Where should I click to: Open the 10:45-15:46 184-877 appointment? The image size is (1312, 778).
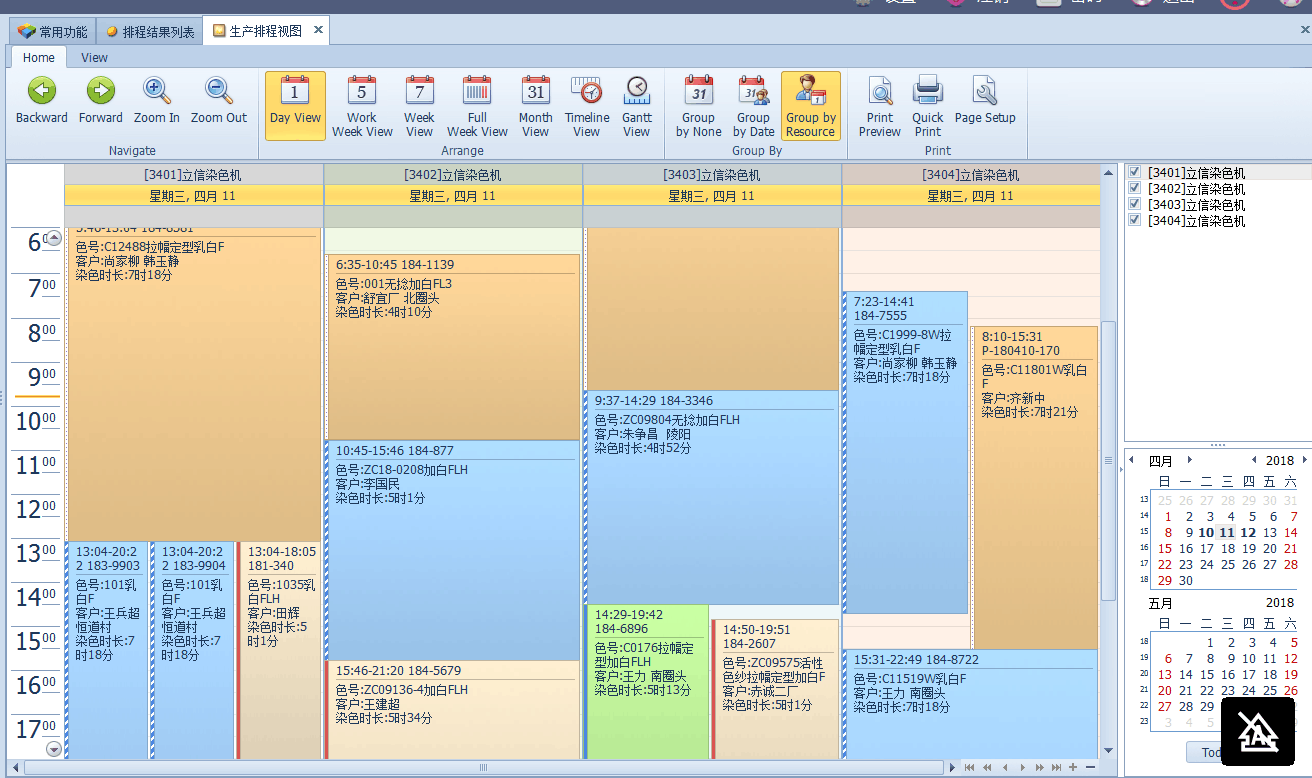(x=453, y=550)
